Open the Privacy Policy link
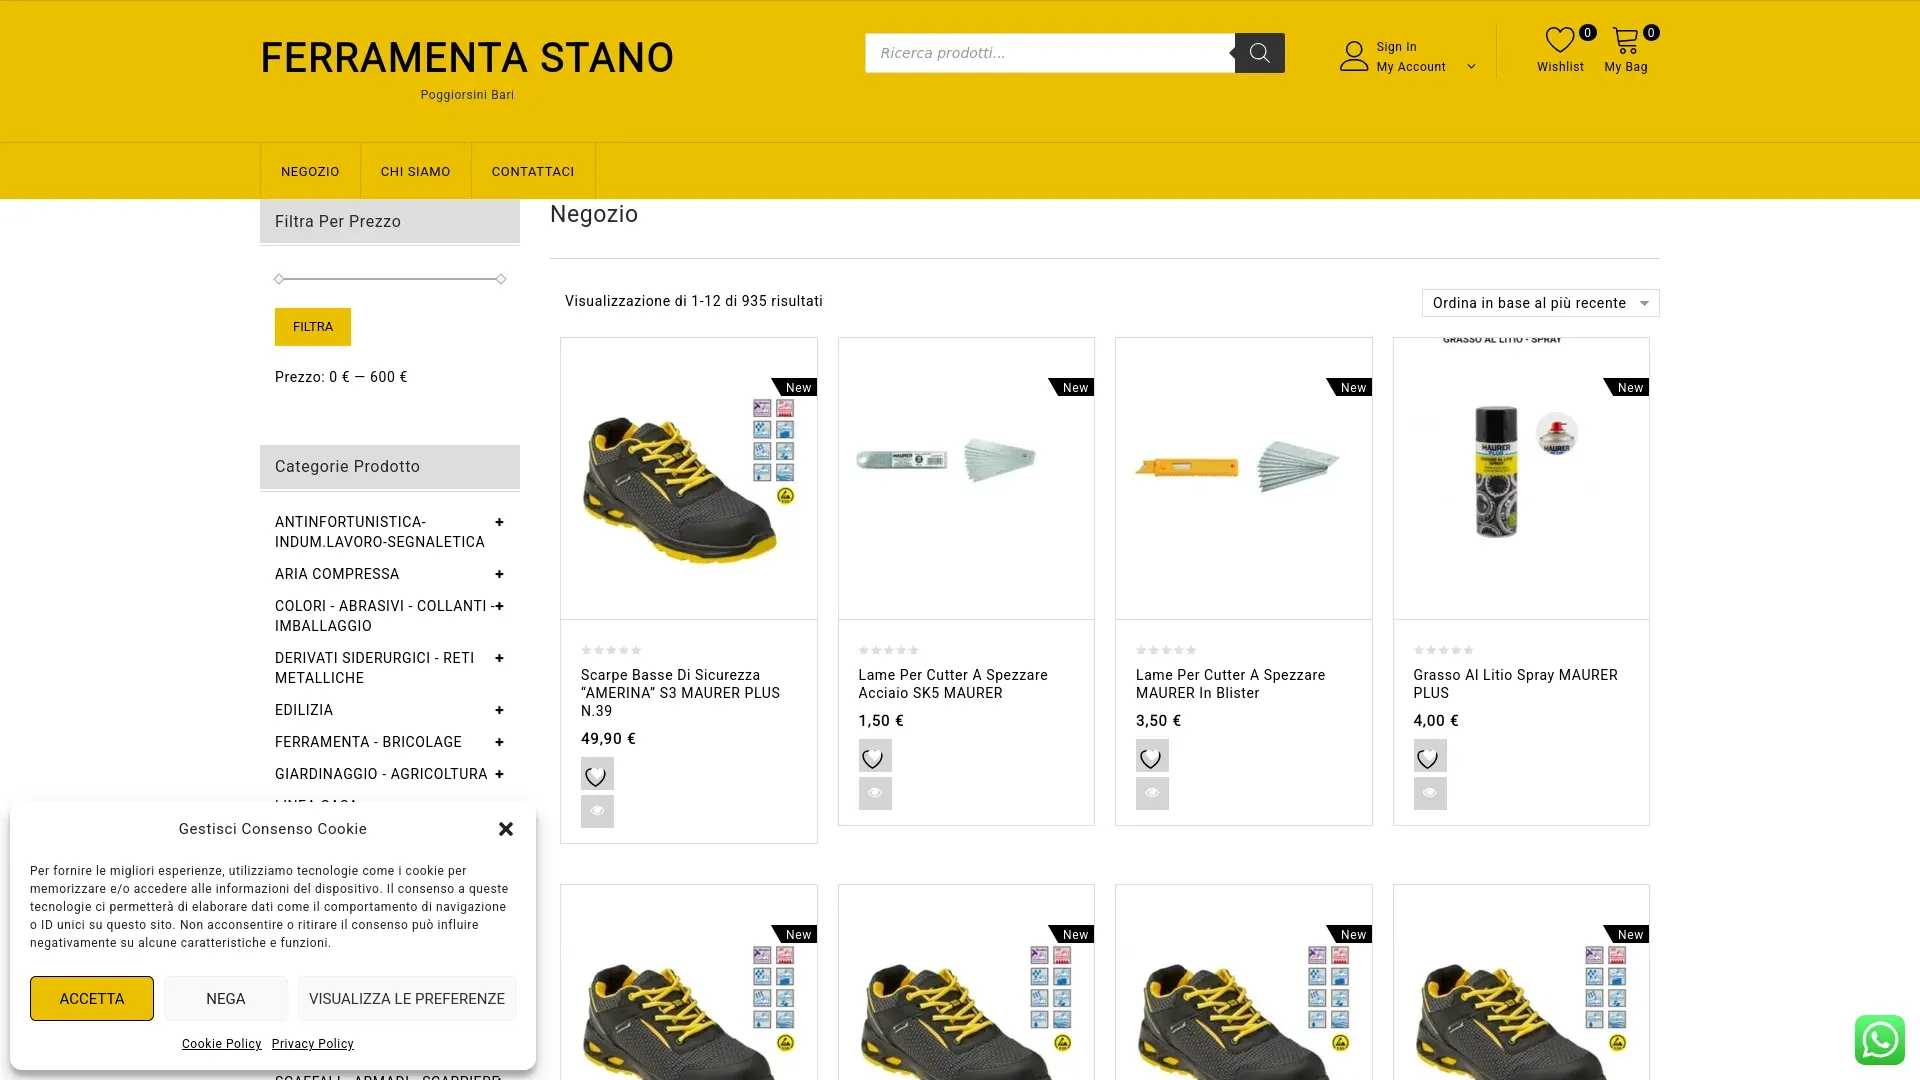The width and height of the screenshot is (1920, 1080). (313, 1044)
